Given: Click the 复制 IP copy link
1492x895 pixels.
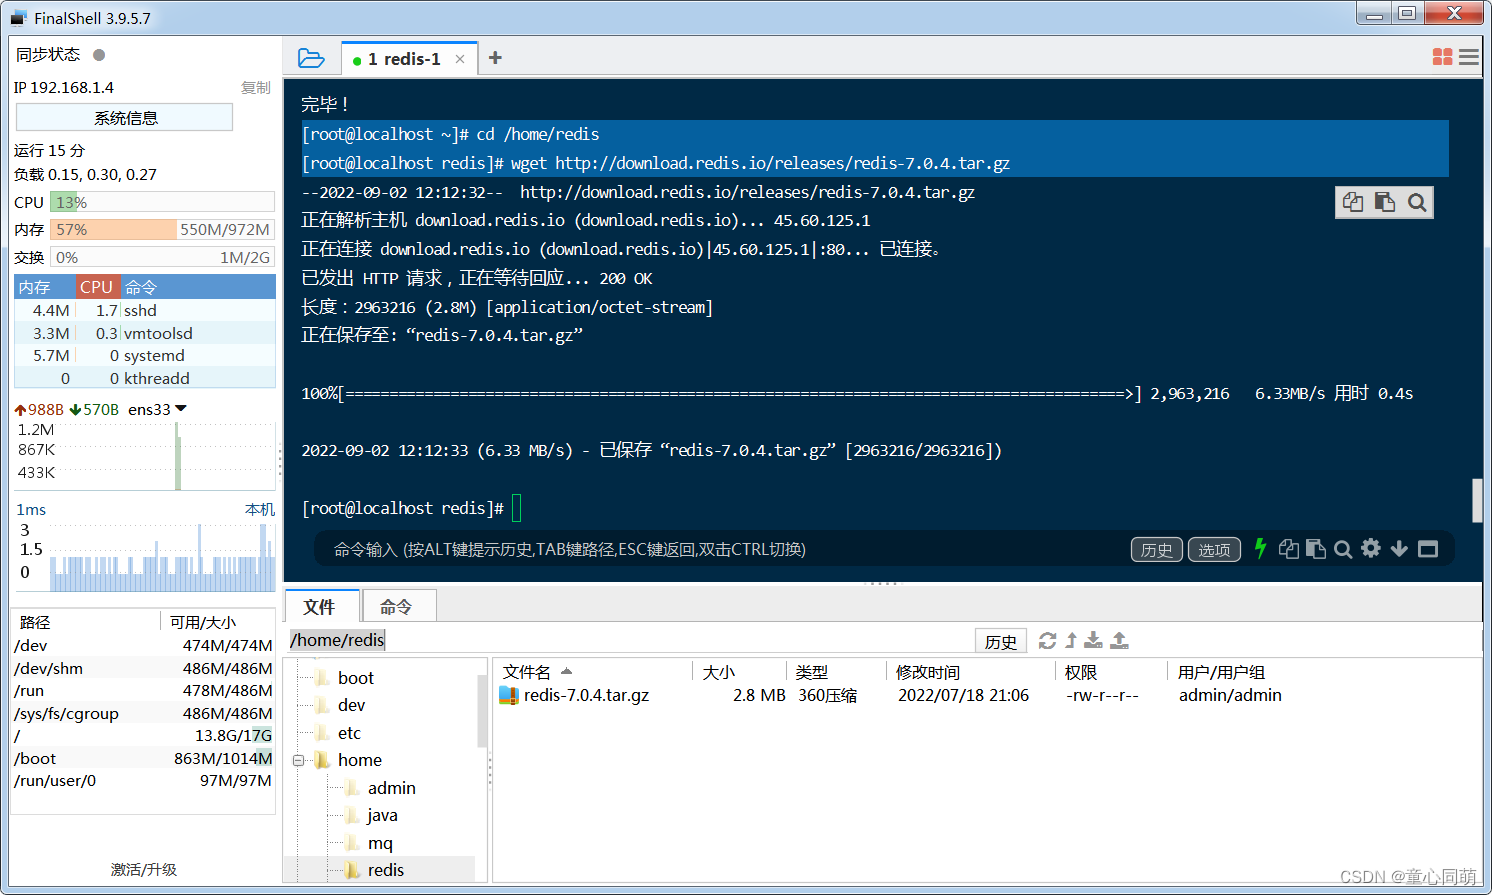Looking at the screenshot, I should tap(256, 87).
